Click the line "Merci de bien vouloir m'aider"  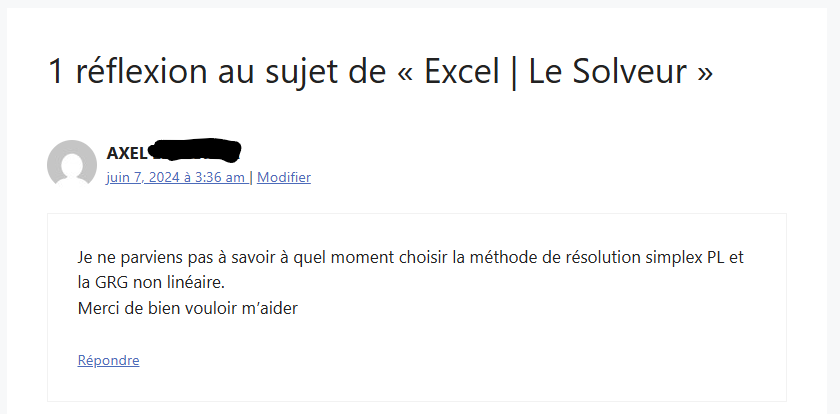tap(188, 308)
